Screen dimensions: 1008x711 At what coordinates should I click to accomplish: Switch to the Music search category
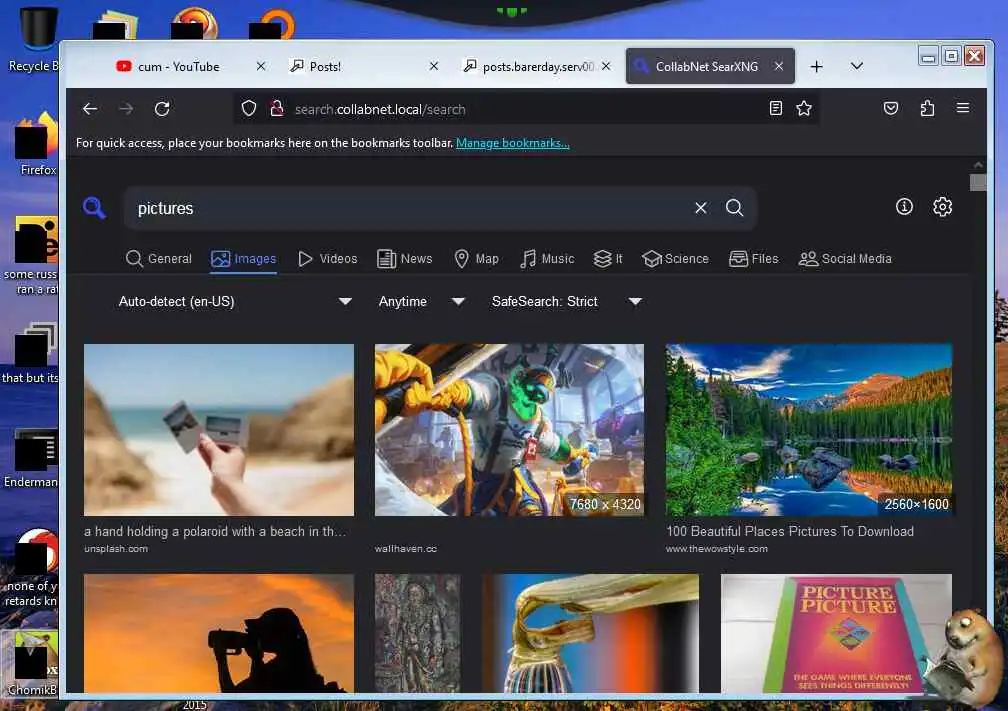(547, 258)
